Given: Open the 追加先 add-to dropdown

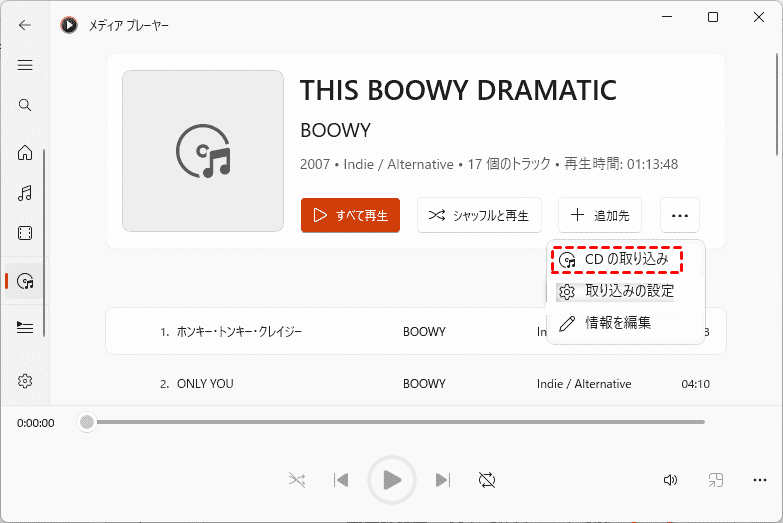Looking at the screenshot, I should click(600, 215).
